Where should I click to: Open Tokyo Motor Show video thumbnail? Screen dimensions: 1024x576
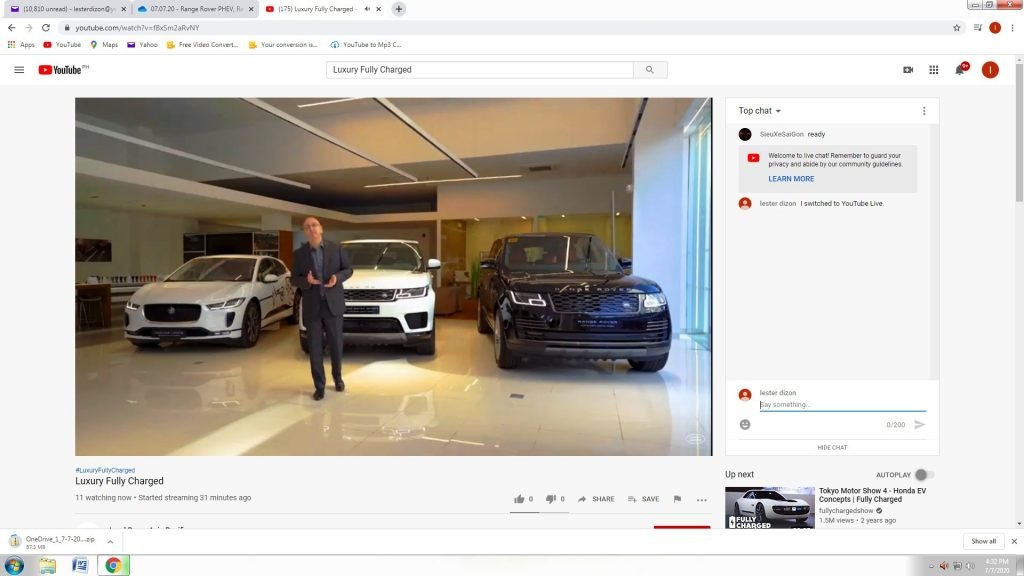tap(769, 507)
